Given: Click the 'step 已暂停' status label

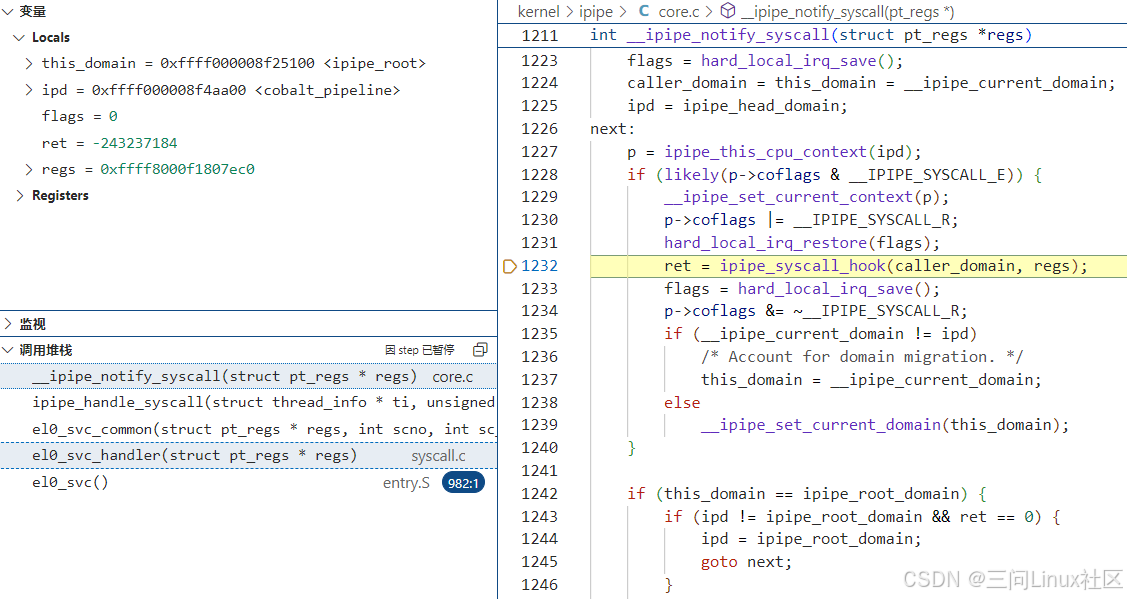Looking at the screenshot, I should pos(420,350).
